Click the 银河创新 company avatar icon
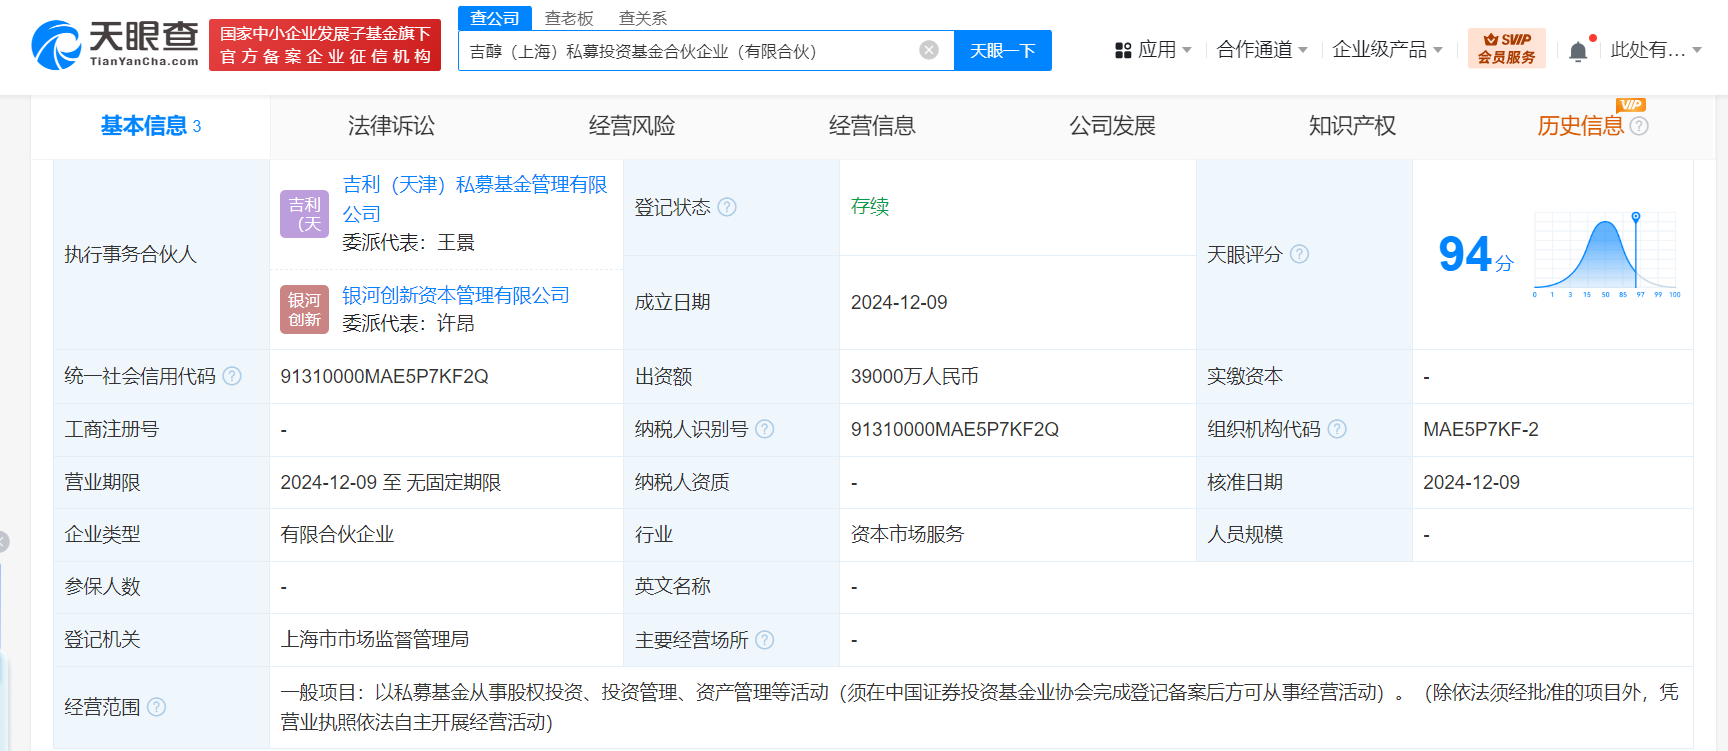Image resolution: width=1728 pixels, height=751 pixels. [x=304, y=309]
